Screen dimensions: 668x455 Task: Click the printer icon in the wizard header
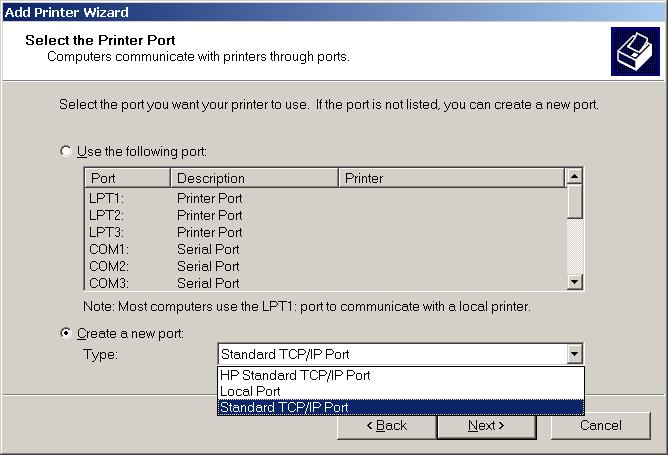635,52
